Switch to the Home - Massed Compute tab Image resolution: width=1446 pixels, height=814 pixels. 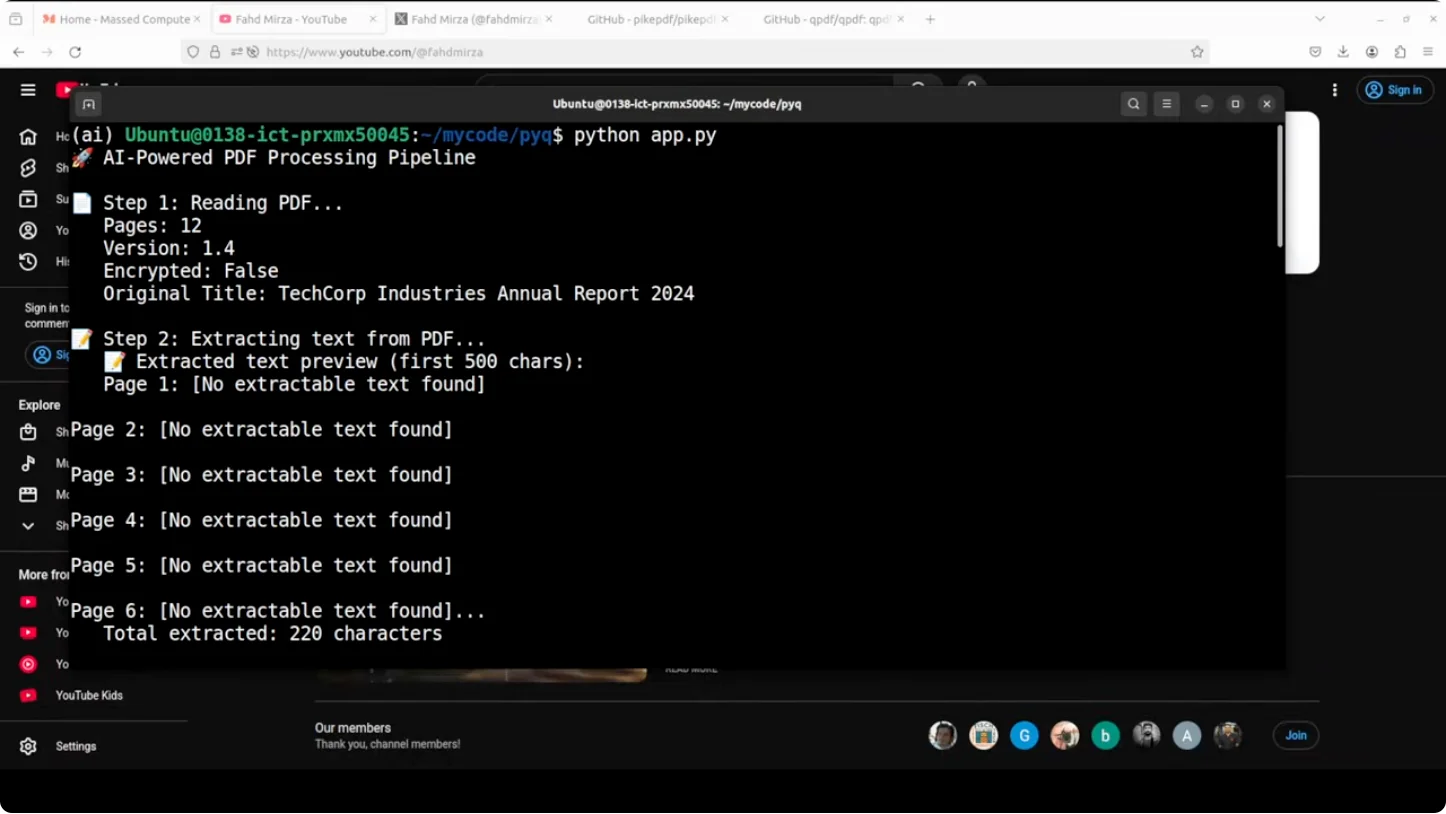tap(118, 19)
